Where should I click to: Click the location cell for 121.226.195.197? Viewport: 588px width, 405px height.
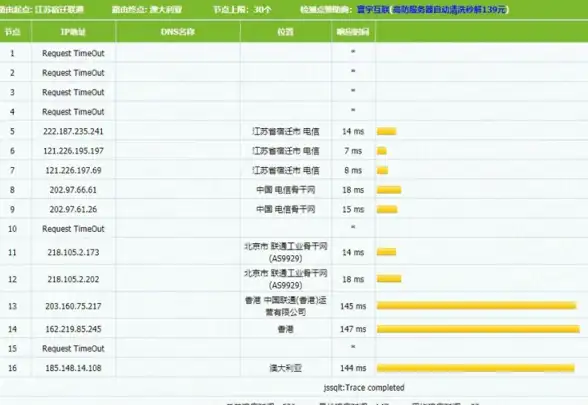[x=286, y=151]
